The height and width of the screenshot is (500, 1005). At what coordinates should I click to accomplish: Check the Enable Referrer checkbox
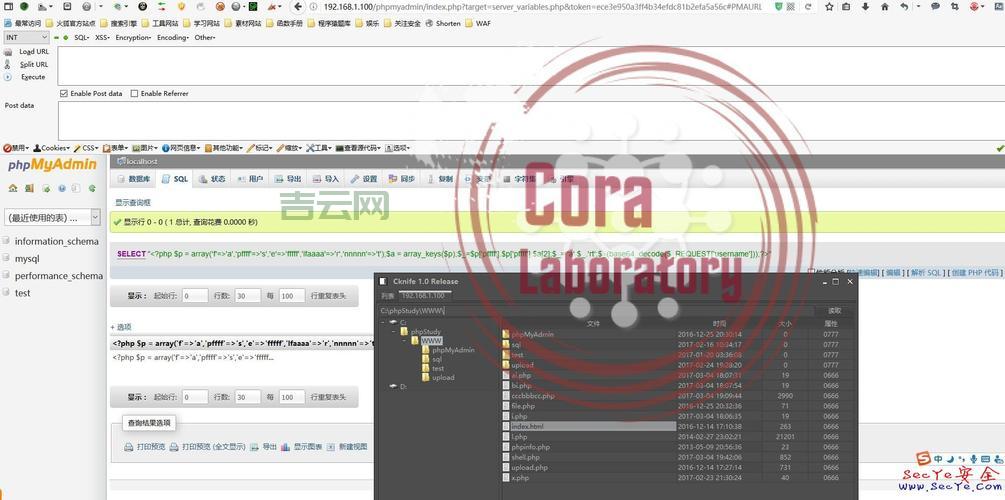pyautogui.click(x=134, y=94)
